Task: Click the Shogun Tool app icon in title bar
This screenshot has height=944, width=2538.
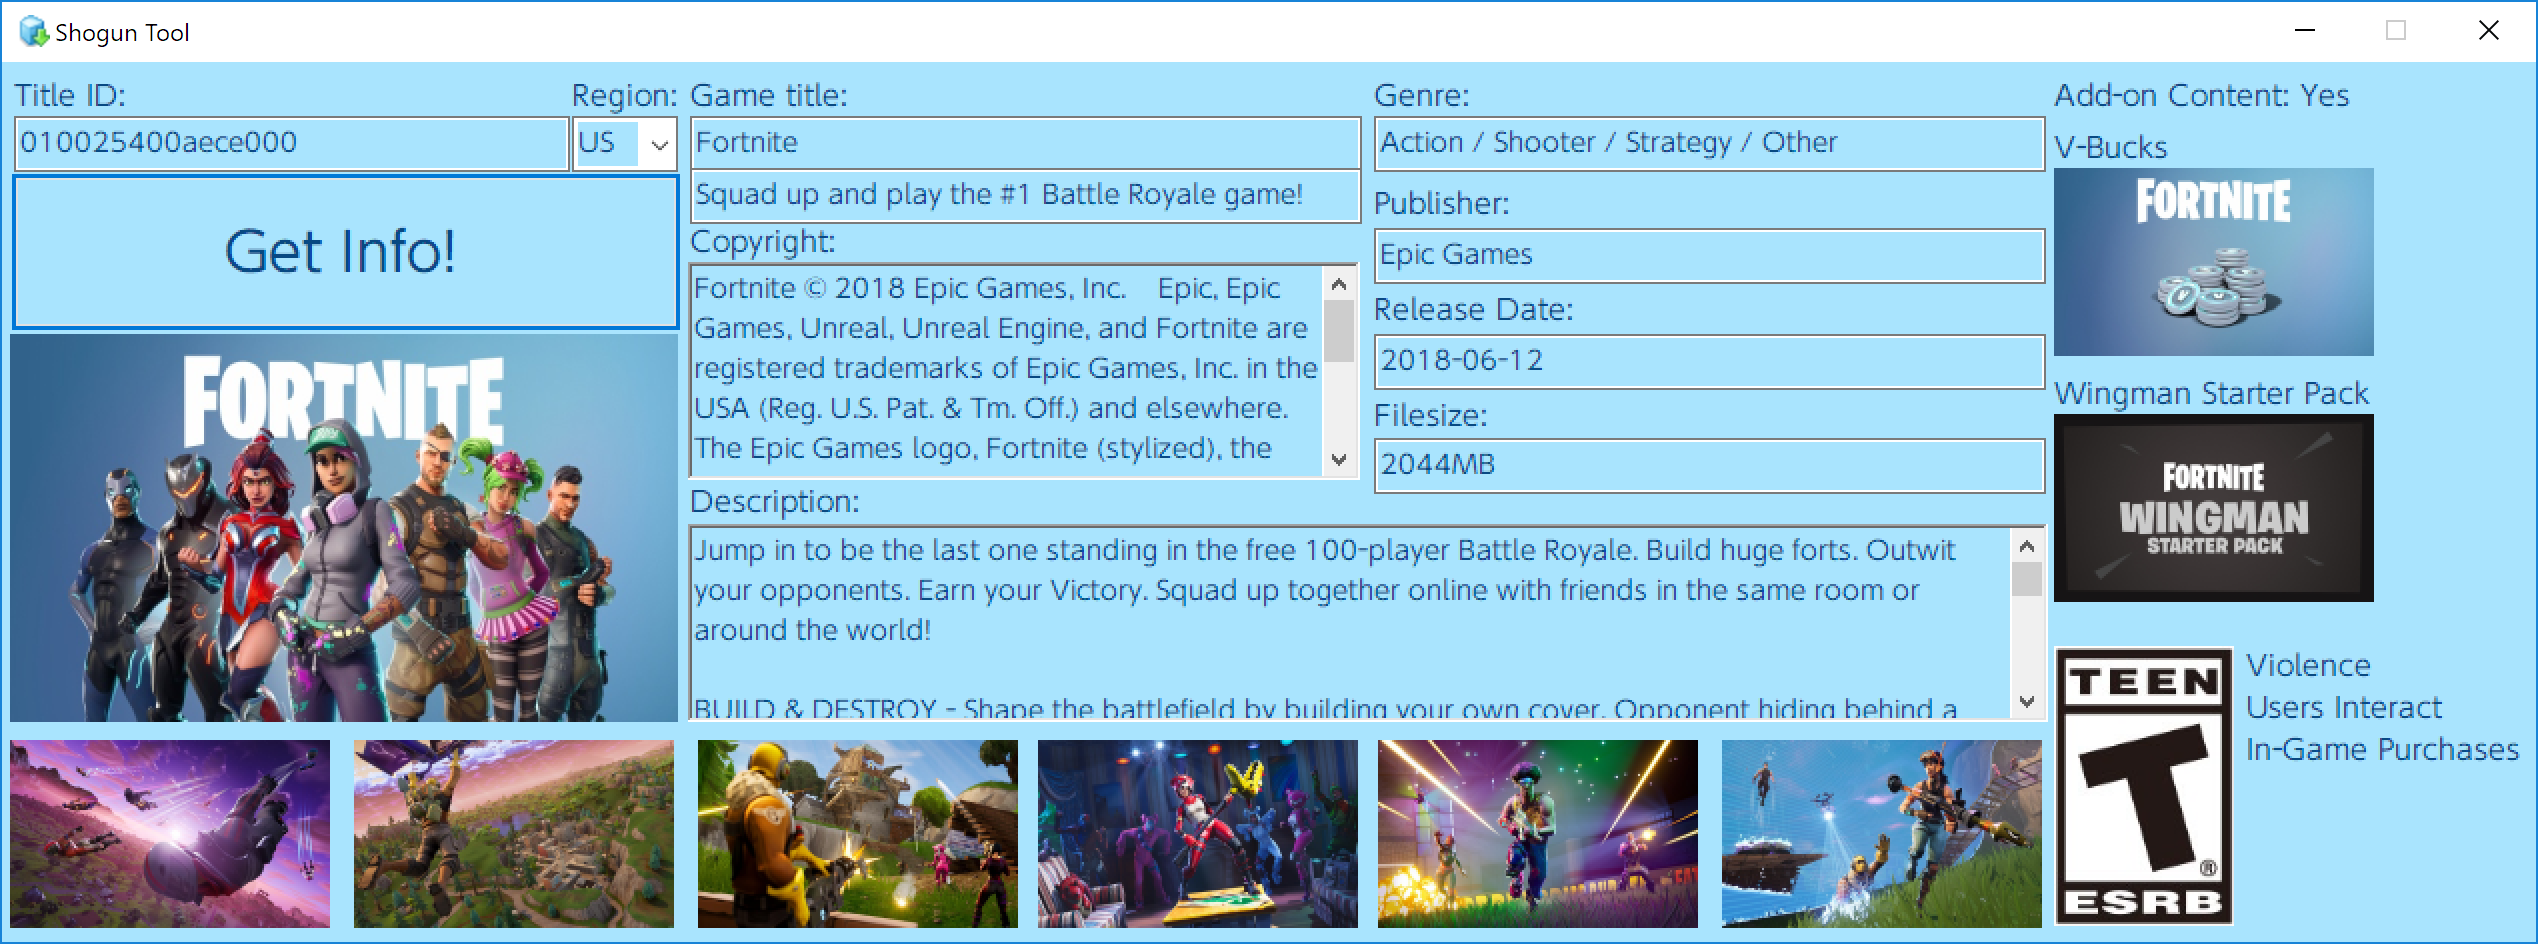Action: coord(34,32)
